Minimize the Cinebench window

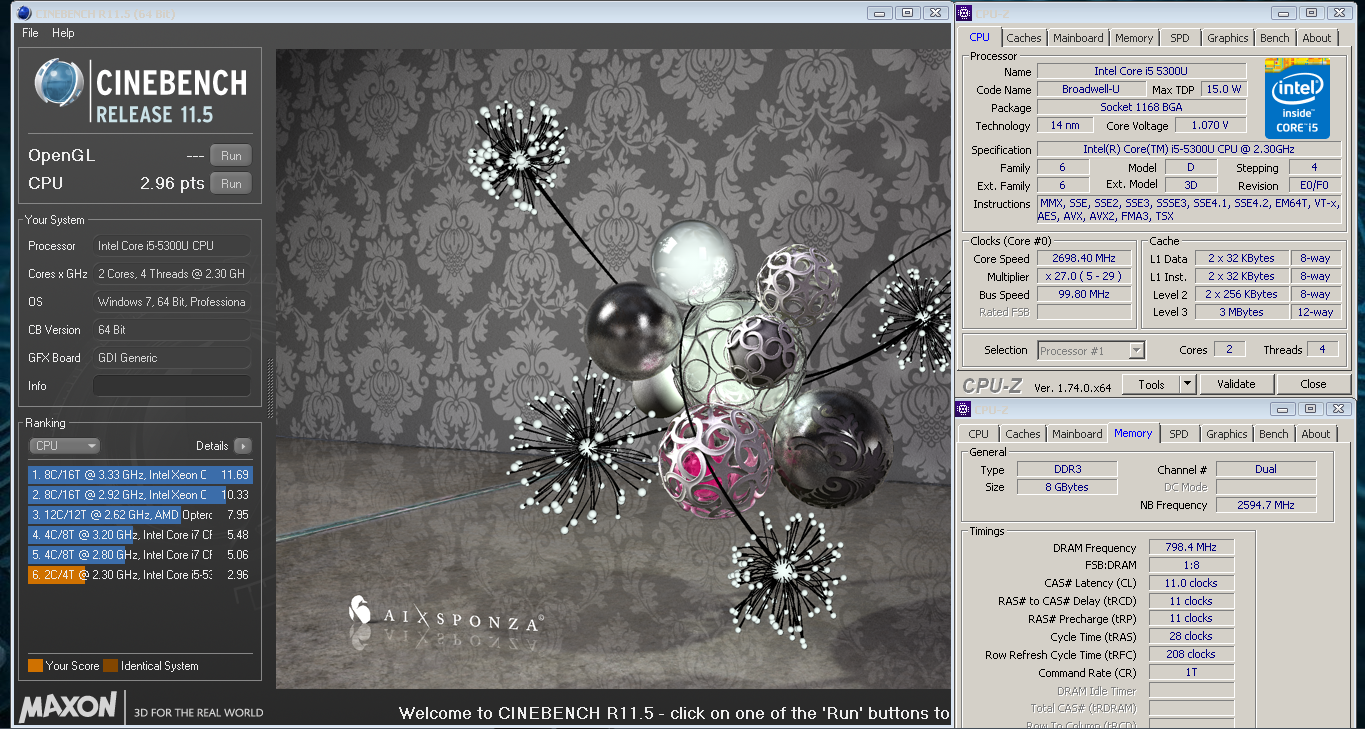tap(879, 13)
